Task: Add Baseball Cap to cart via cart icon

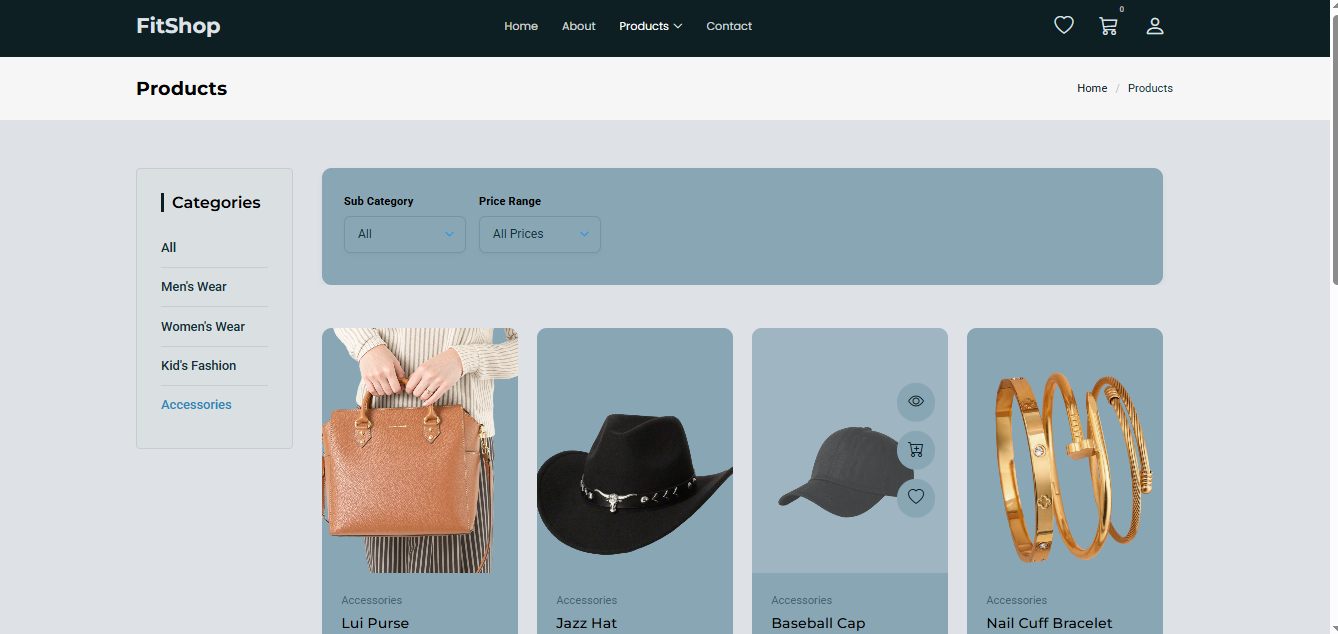Action: (915, 450)
